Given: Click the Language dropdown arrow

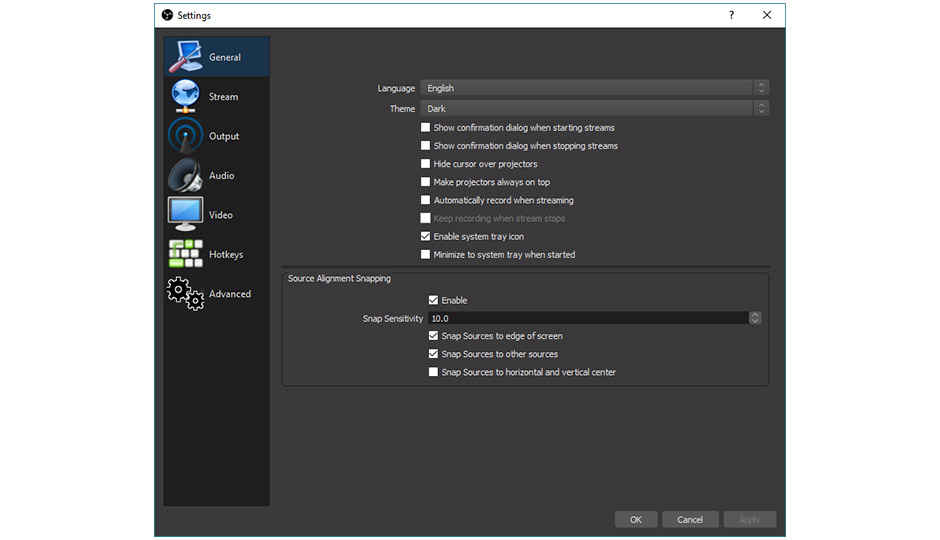Looking at the screenshot, I should pos(761,88).
